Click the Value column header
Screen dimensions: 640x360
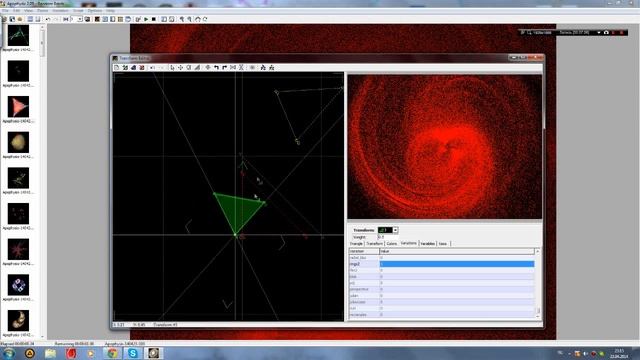click(x=457, y=251)
